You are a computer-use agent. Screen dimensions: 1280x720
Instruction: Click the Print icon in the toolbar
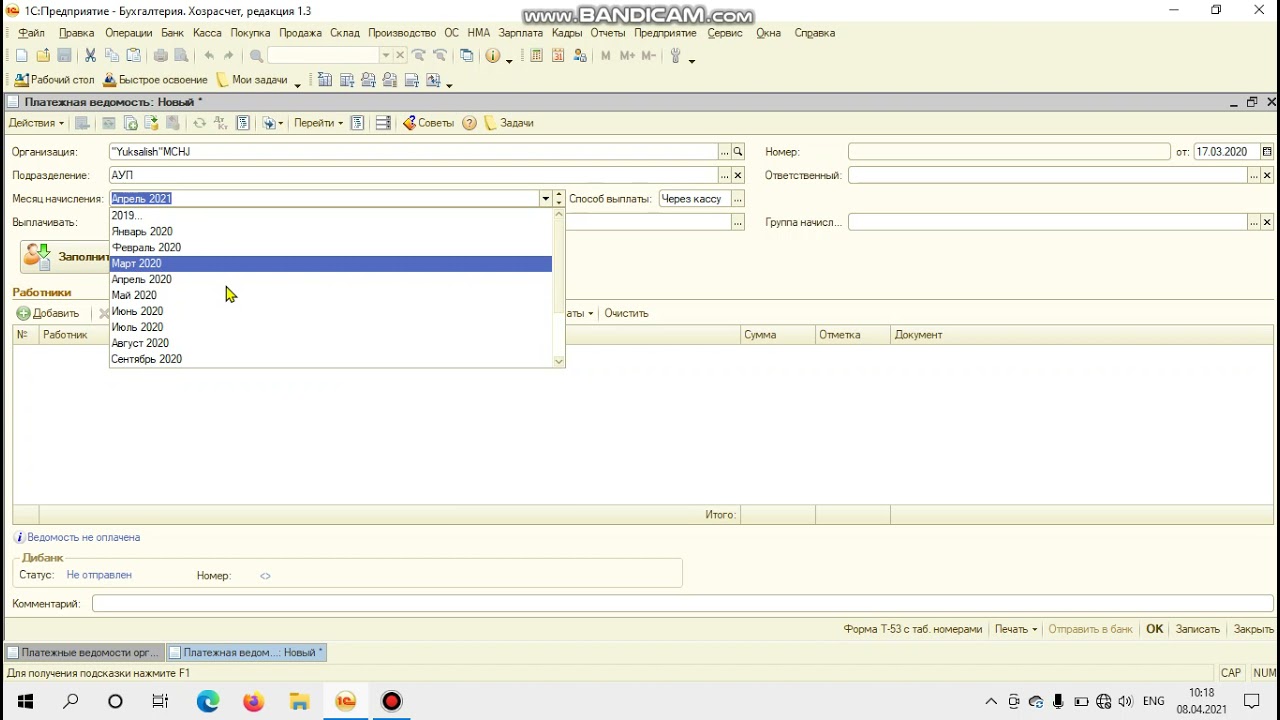tap(161, 56)
